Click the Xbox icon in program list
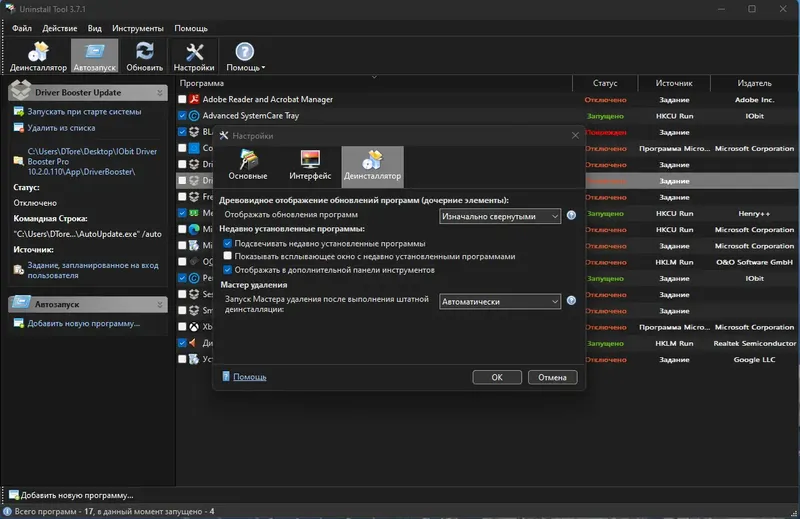Image resolution: width=800 pixels, height=519 pixels. [x=194, y=327]
